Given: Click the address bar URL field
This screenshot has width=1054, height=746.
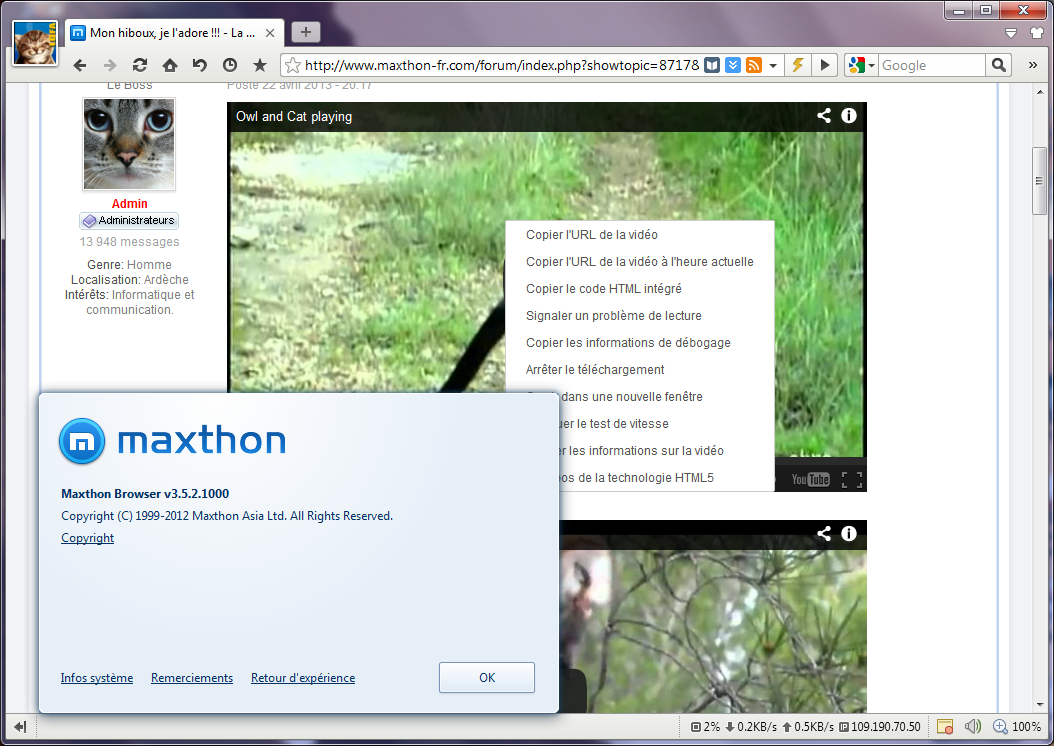Looking at the screenshot, I should tap(501, 65).
